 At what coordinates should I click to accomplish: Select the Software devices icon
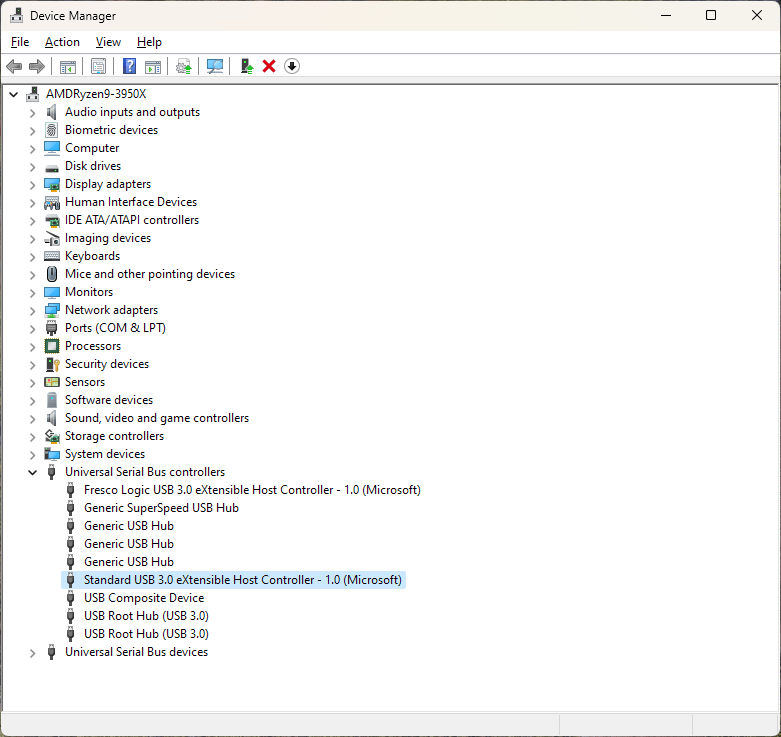pos(52,400)
